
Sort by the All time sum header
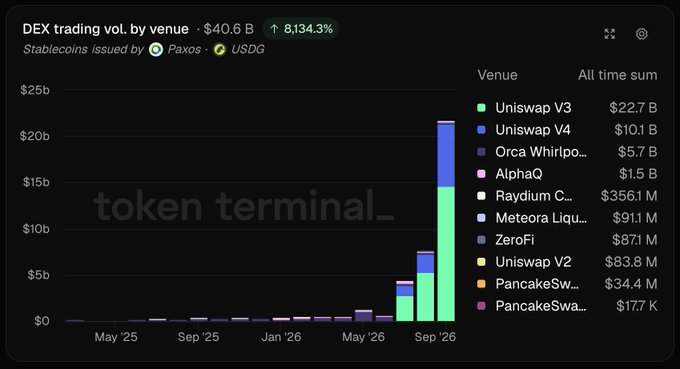pos(618,75)
